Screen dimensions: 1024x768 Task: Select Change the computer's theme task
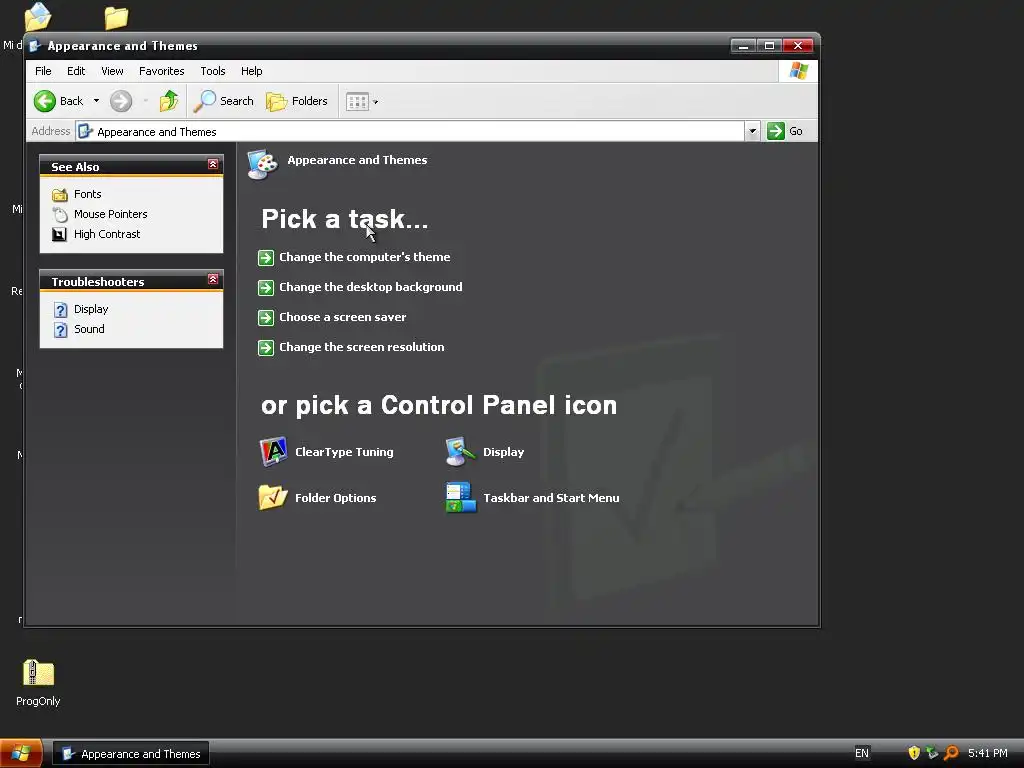tap(364, 257)
